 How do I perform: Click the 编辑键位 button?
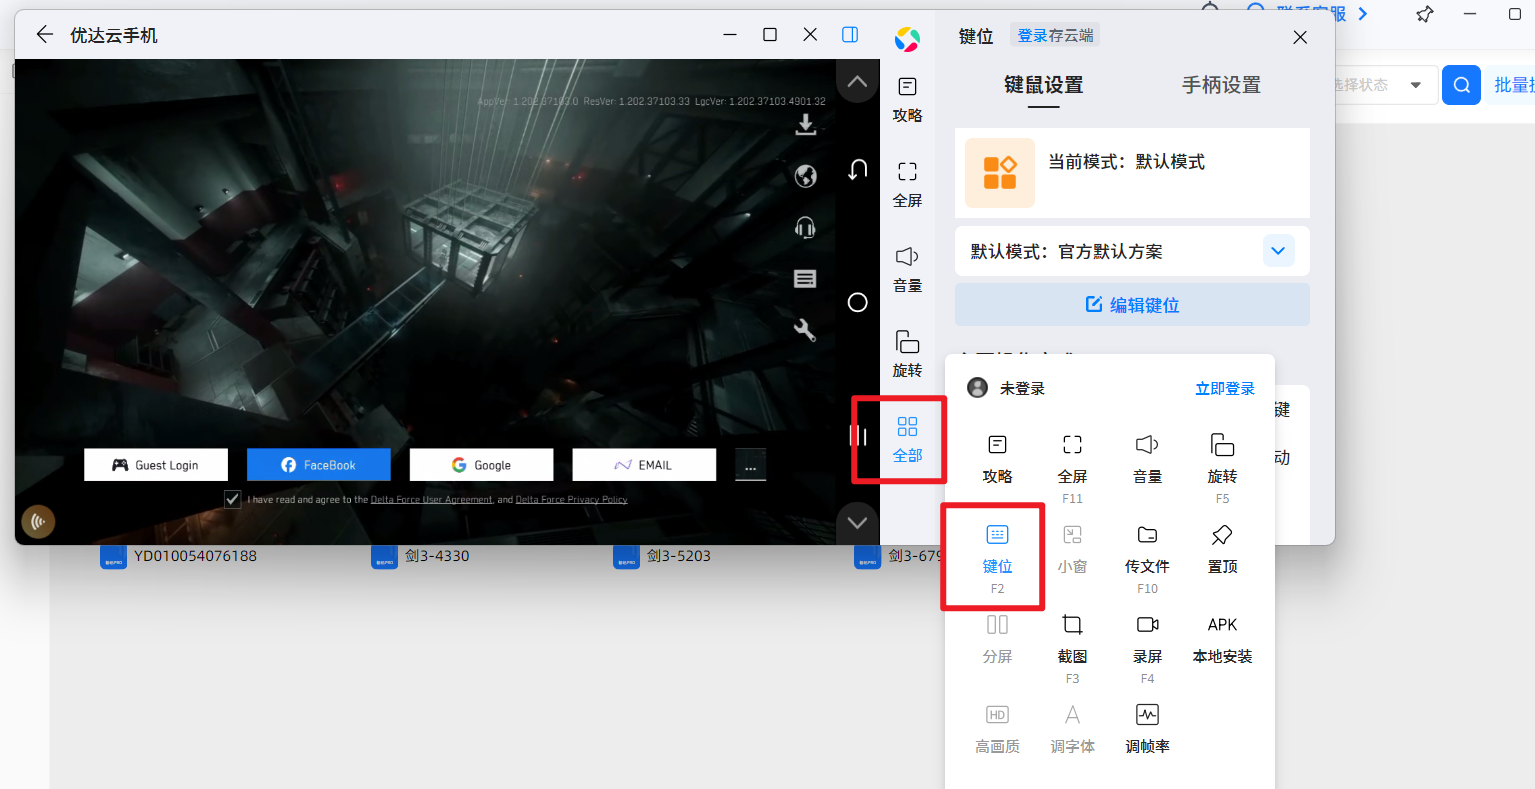(x=1132, y=305)
